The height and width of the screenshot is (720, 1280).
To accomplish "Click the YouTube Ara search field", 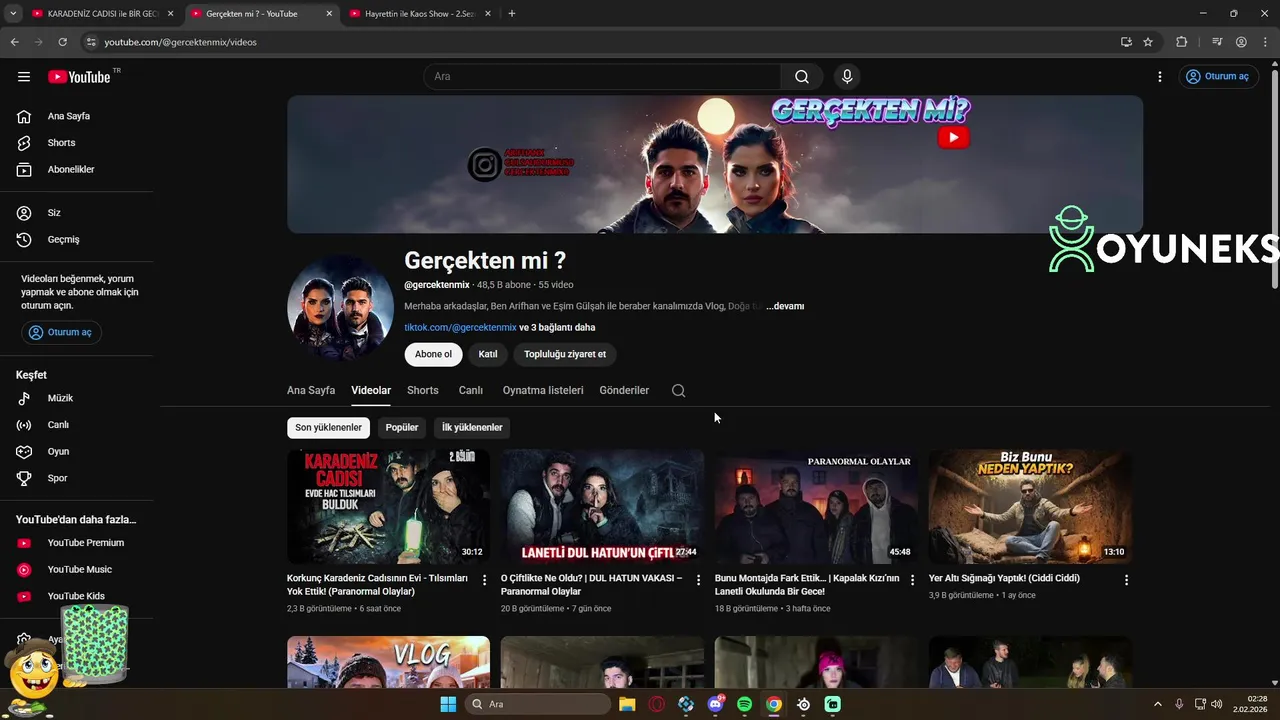I will (603, 77).
